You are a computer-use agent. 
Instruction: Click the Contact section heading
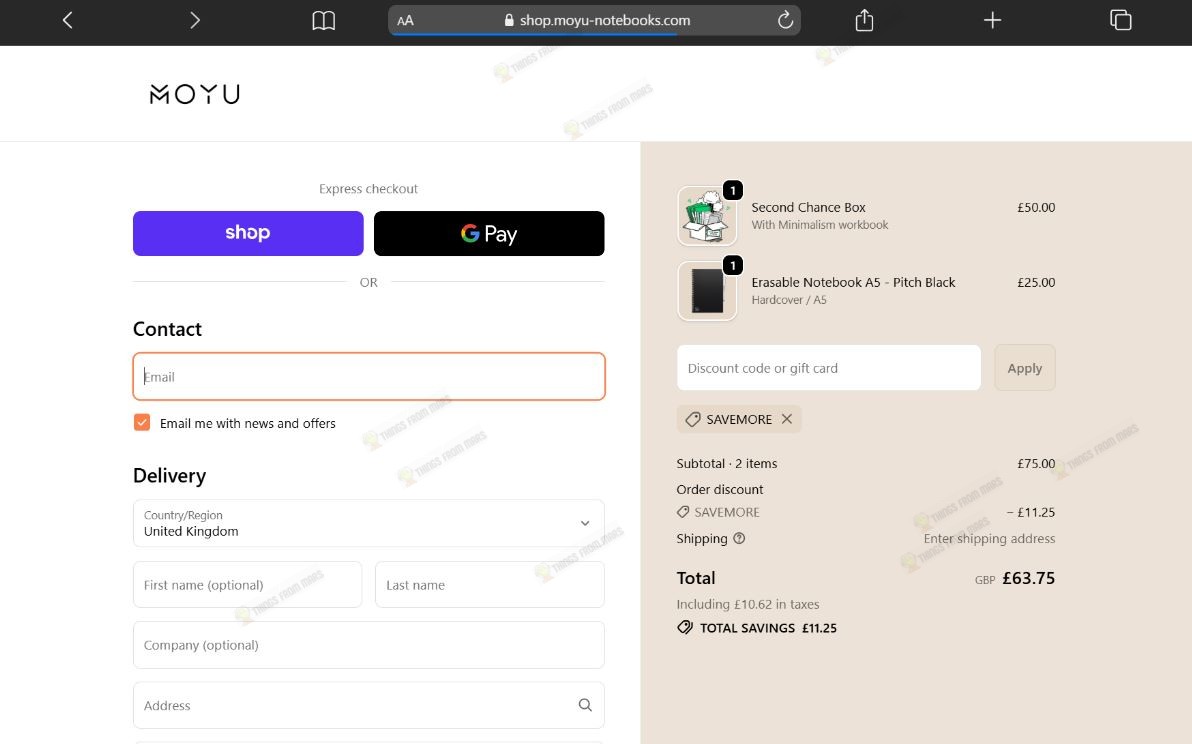(x=167, y=329)
